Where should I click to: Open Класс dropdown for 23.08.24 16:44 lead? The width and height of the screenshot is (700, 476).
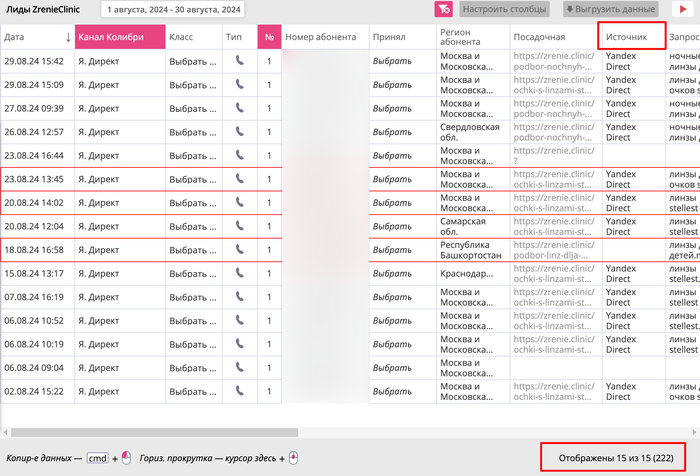193,155
